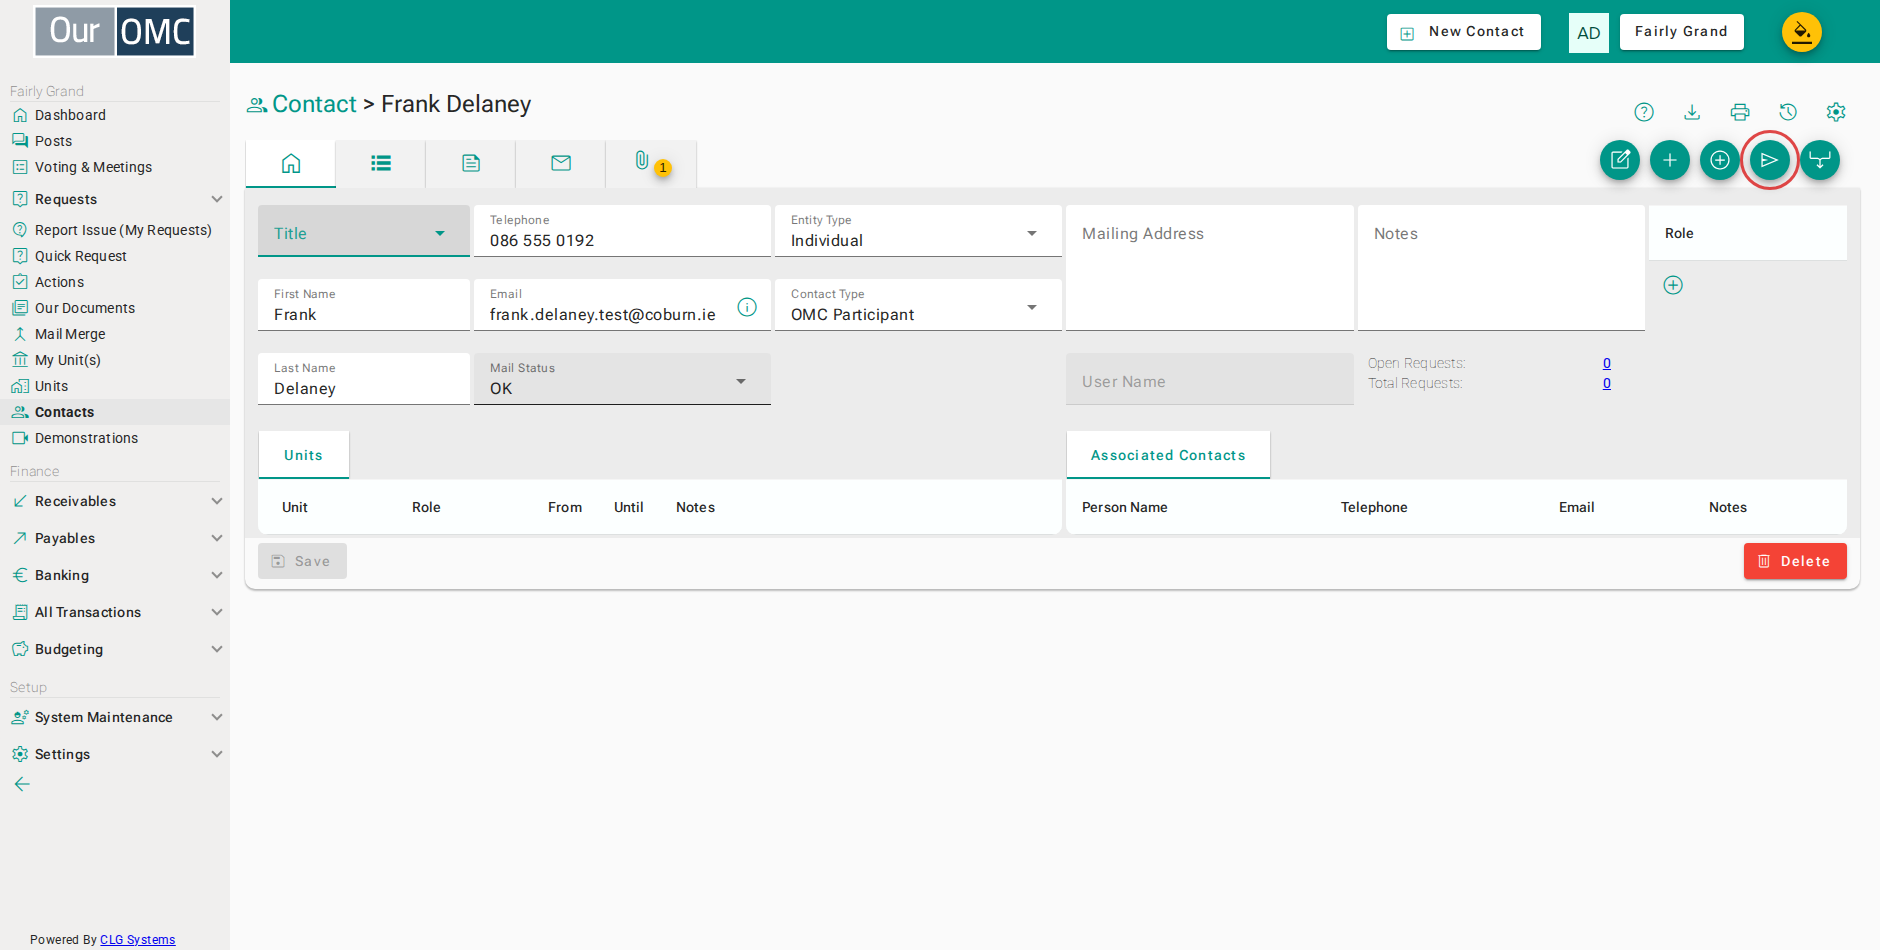Click the New Contact button
The image size is (1880, 950).
point(1464,32)
